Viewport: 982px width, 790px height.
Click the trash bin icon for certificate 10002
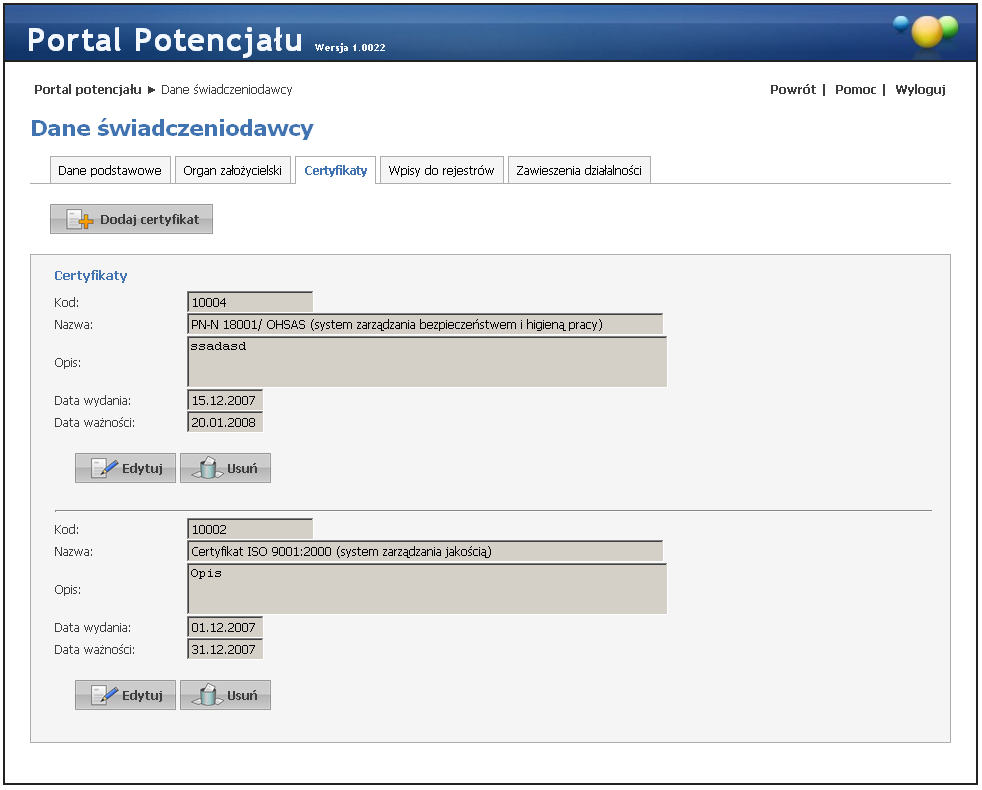[207, 695]
